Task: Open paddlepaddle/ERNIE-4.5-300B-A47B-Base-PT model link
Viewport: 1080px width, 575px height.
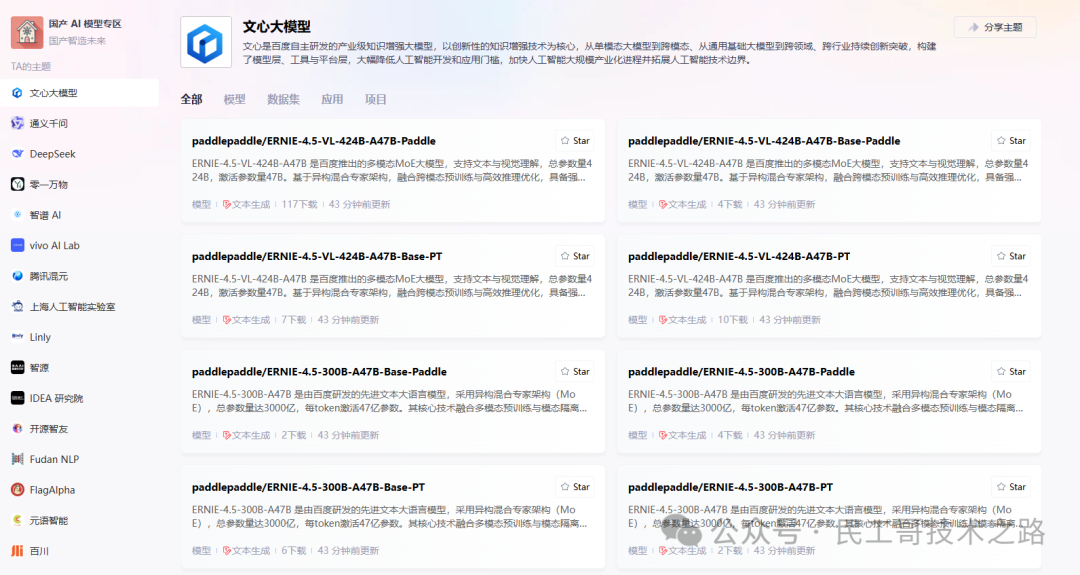Action: (308, 487)
